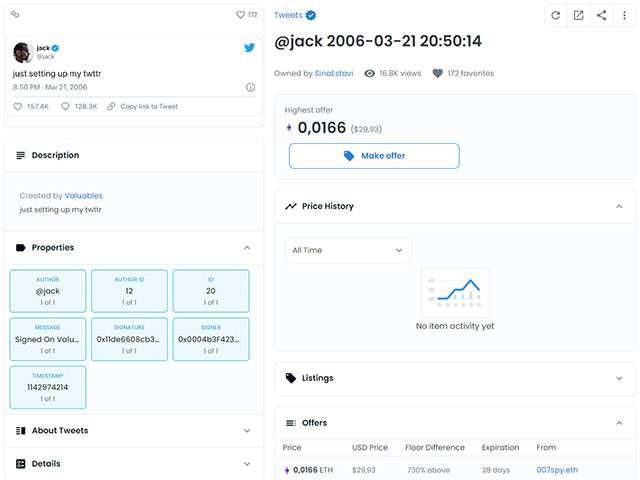Open the All Time range dropdown

(x=348, y=250)
